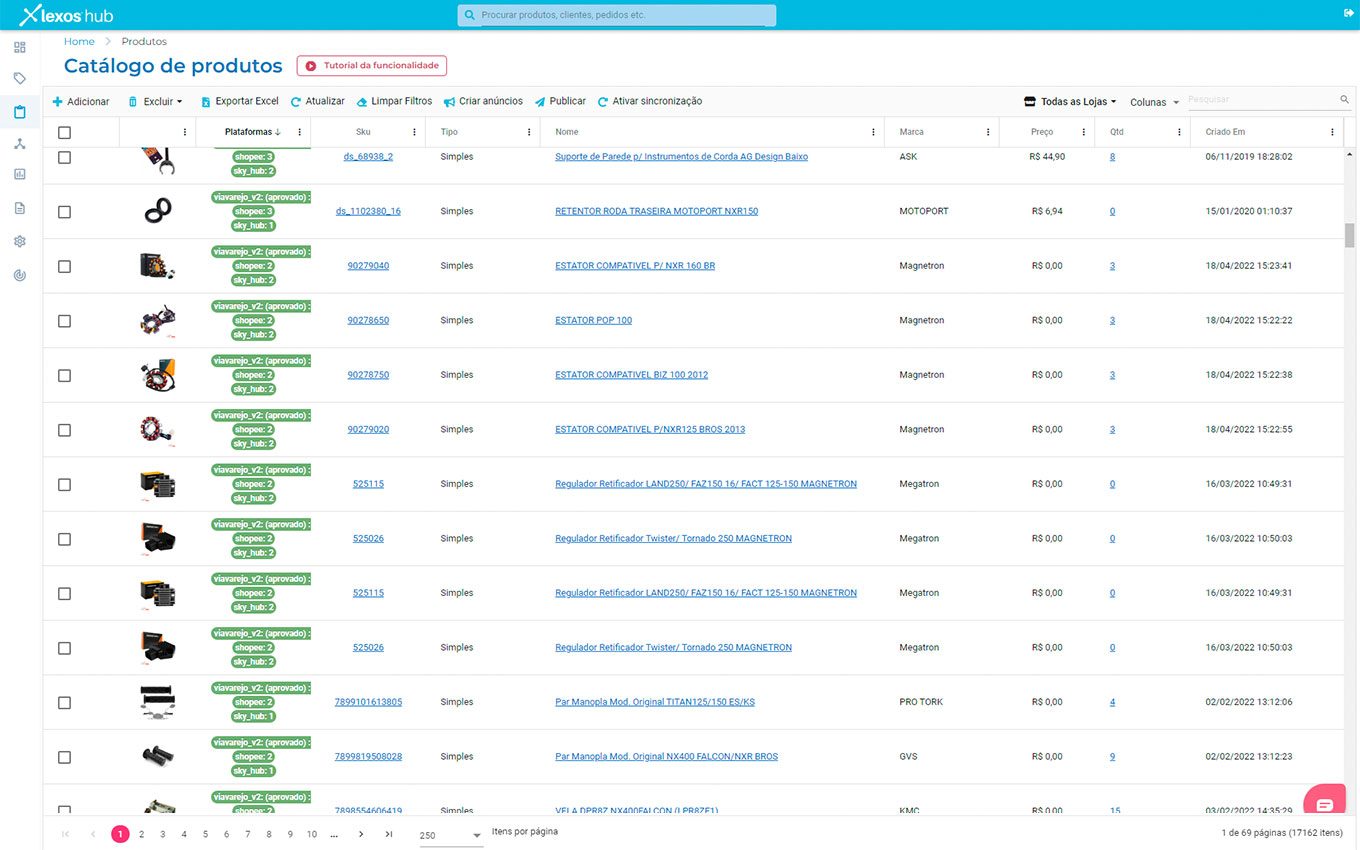Viewport: 1360px width, 850px height.
Task: Open the items per page 250 dropdown
Action: [451, 835]
